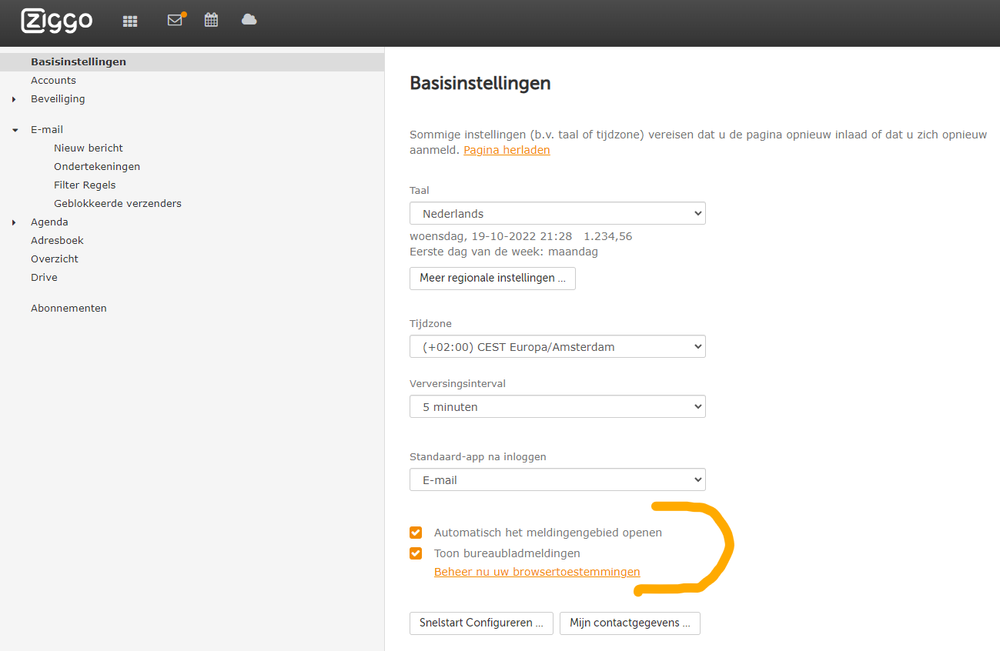
Task: Expand the Agenda tree arrow
Action: click(x=14, y=223)
